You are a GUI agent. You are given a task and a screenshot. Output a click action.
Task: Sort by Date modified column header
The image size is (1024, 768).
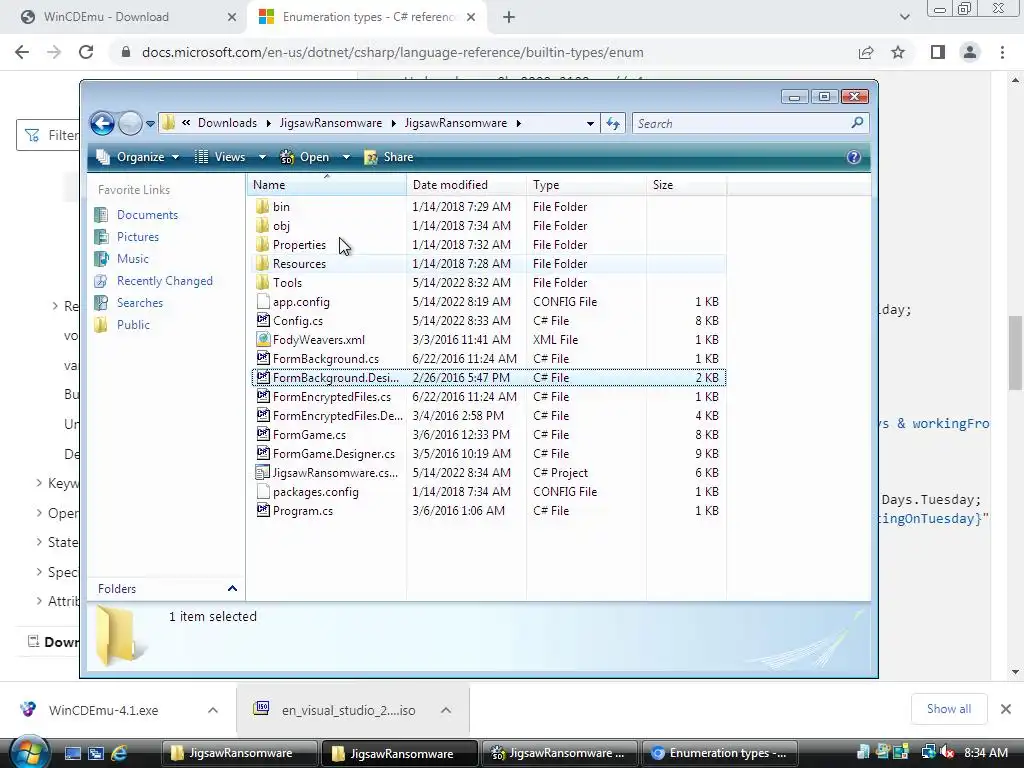[466, 185]
